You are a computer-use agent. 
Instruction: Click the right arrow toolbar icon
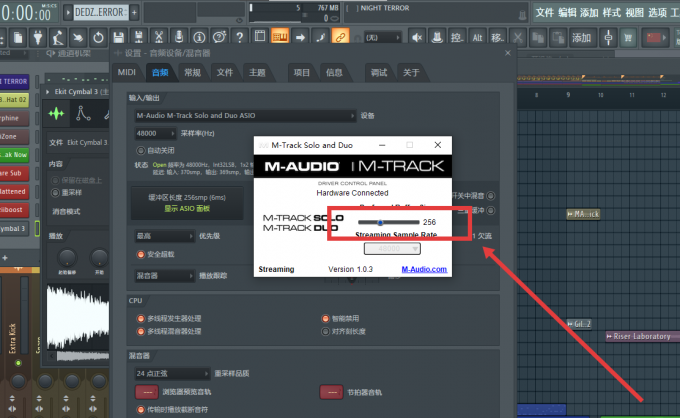point(300,37)
